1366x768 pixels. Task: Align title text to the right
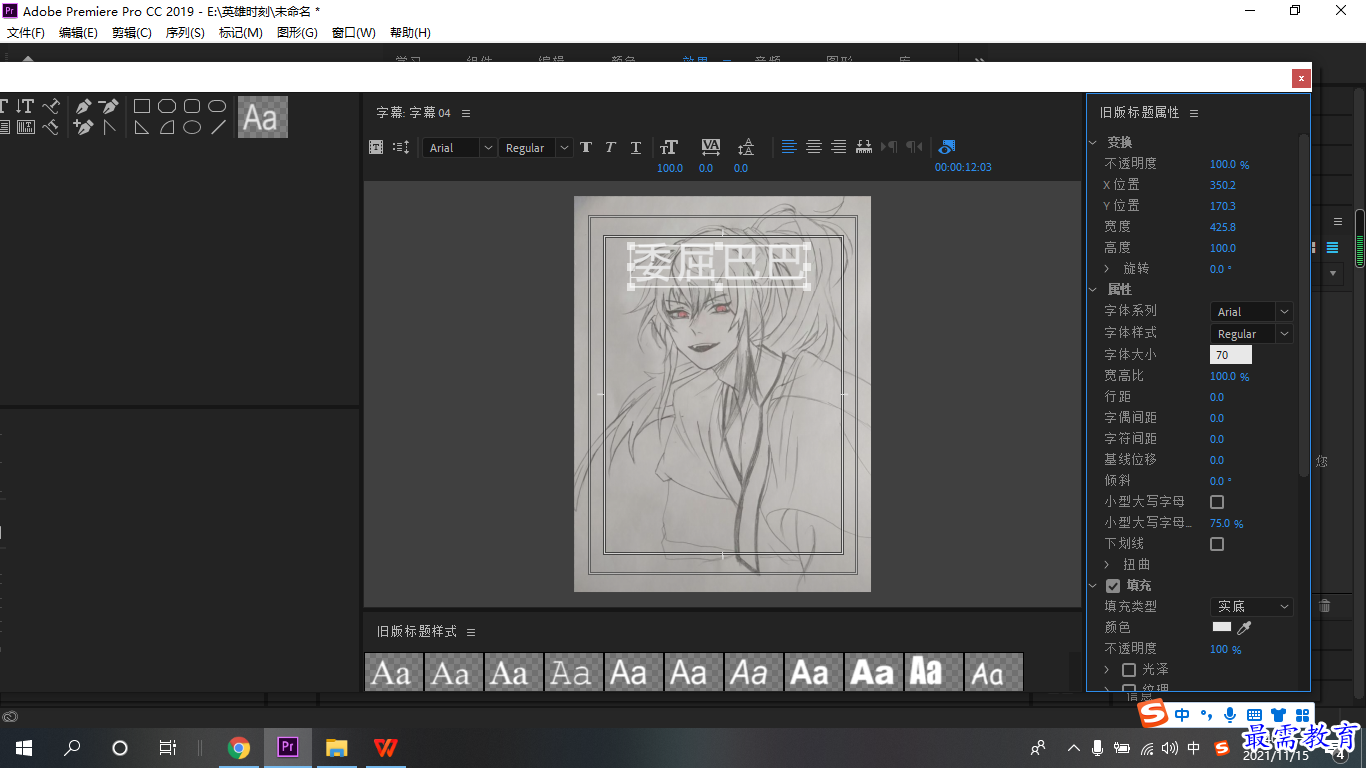(x=839, y=147)
